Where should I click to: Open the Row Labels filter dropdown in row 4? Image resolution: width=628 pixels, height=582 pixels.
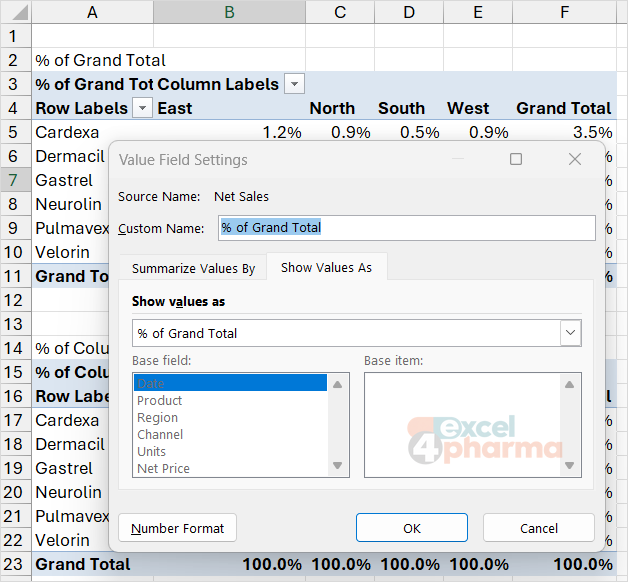[142, 108]
